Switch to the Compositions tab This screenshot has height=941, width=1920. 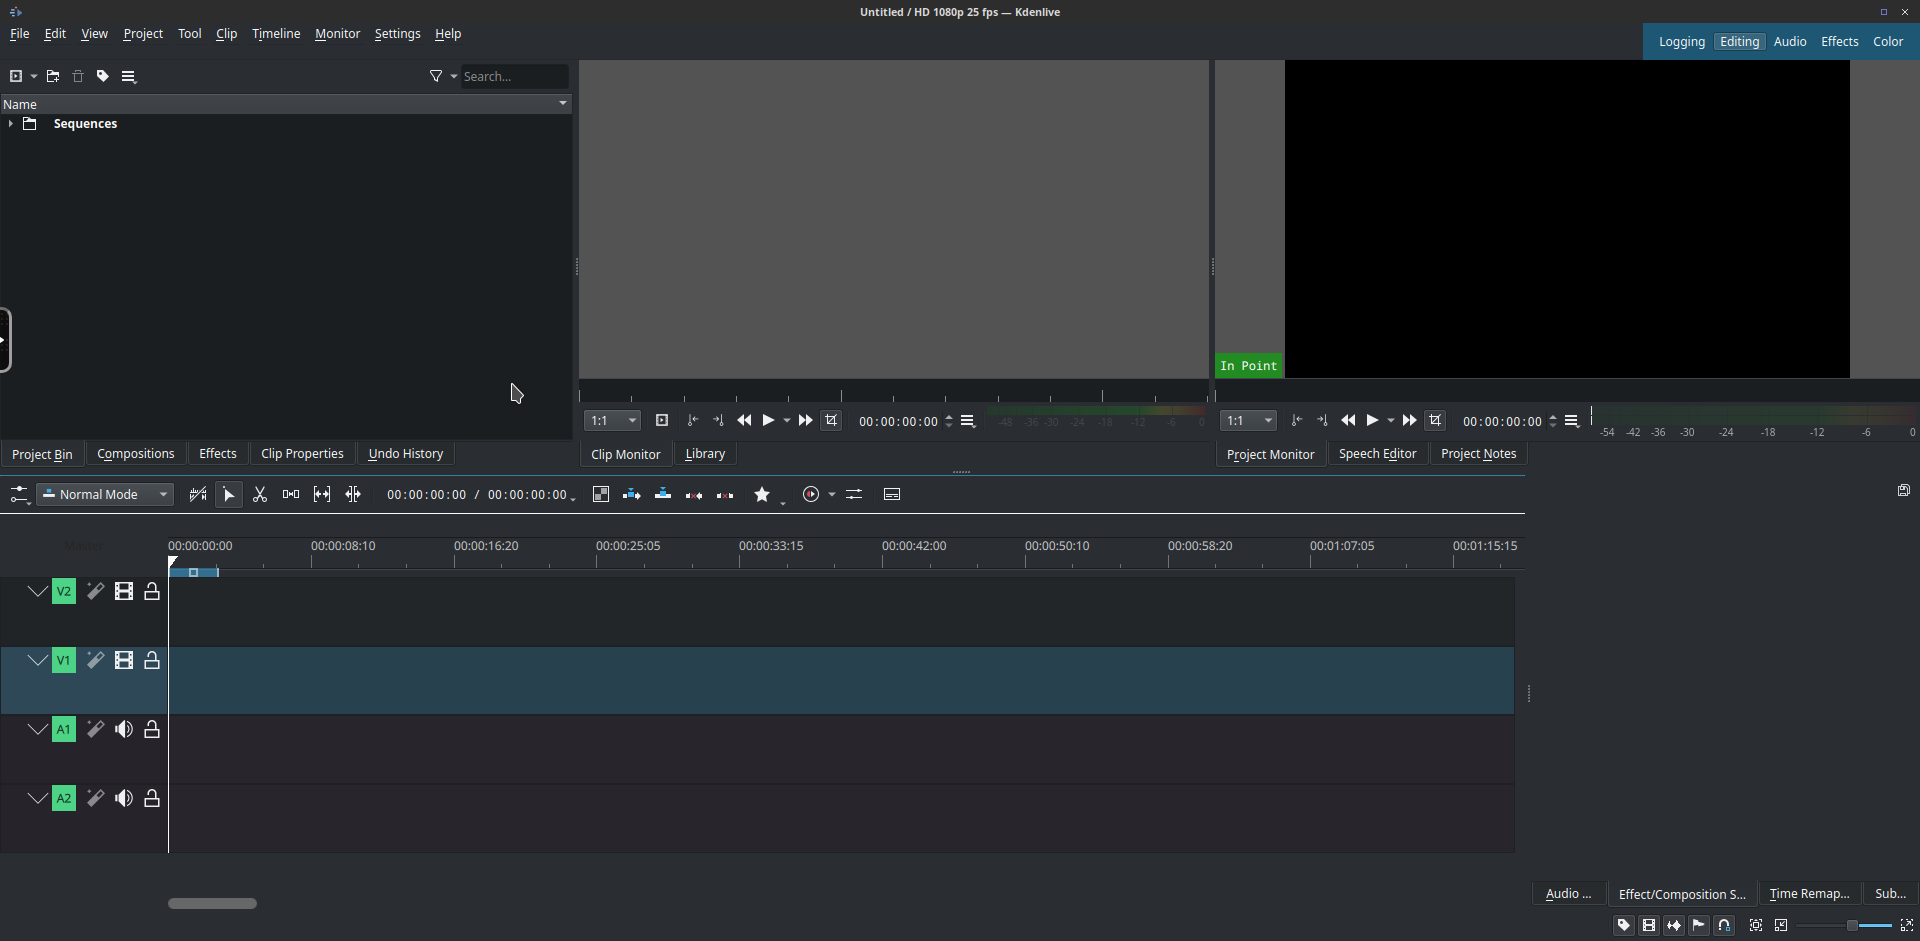pyautogui.click(x=136, y=453)
